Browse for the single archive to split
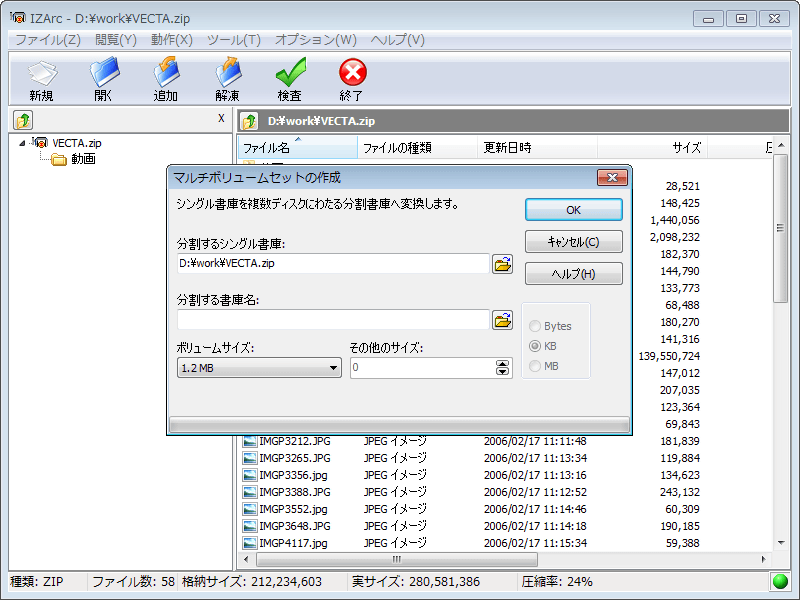Screen dimensions: 800x600 point(502,264)
